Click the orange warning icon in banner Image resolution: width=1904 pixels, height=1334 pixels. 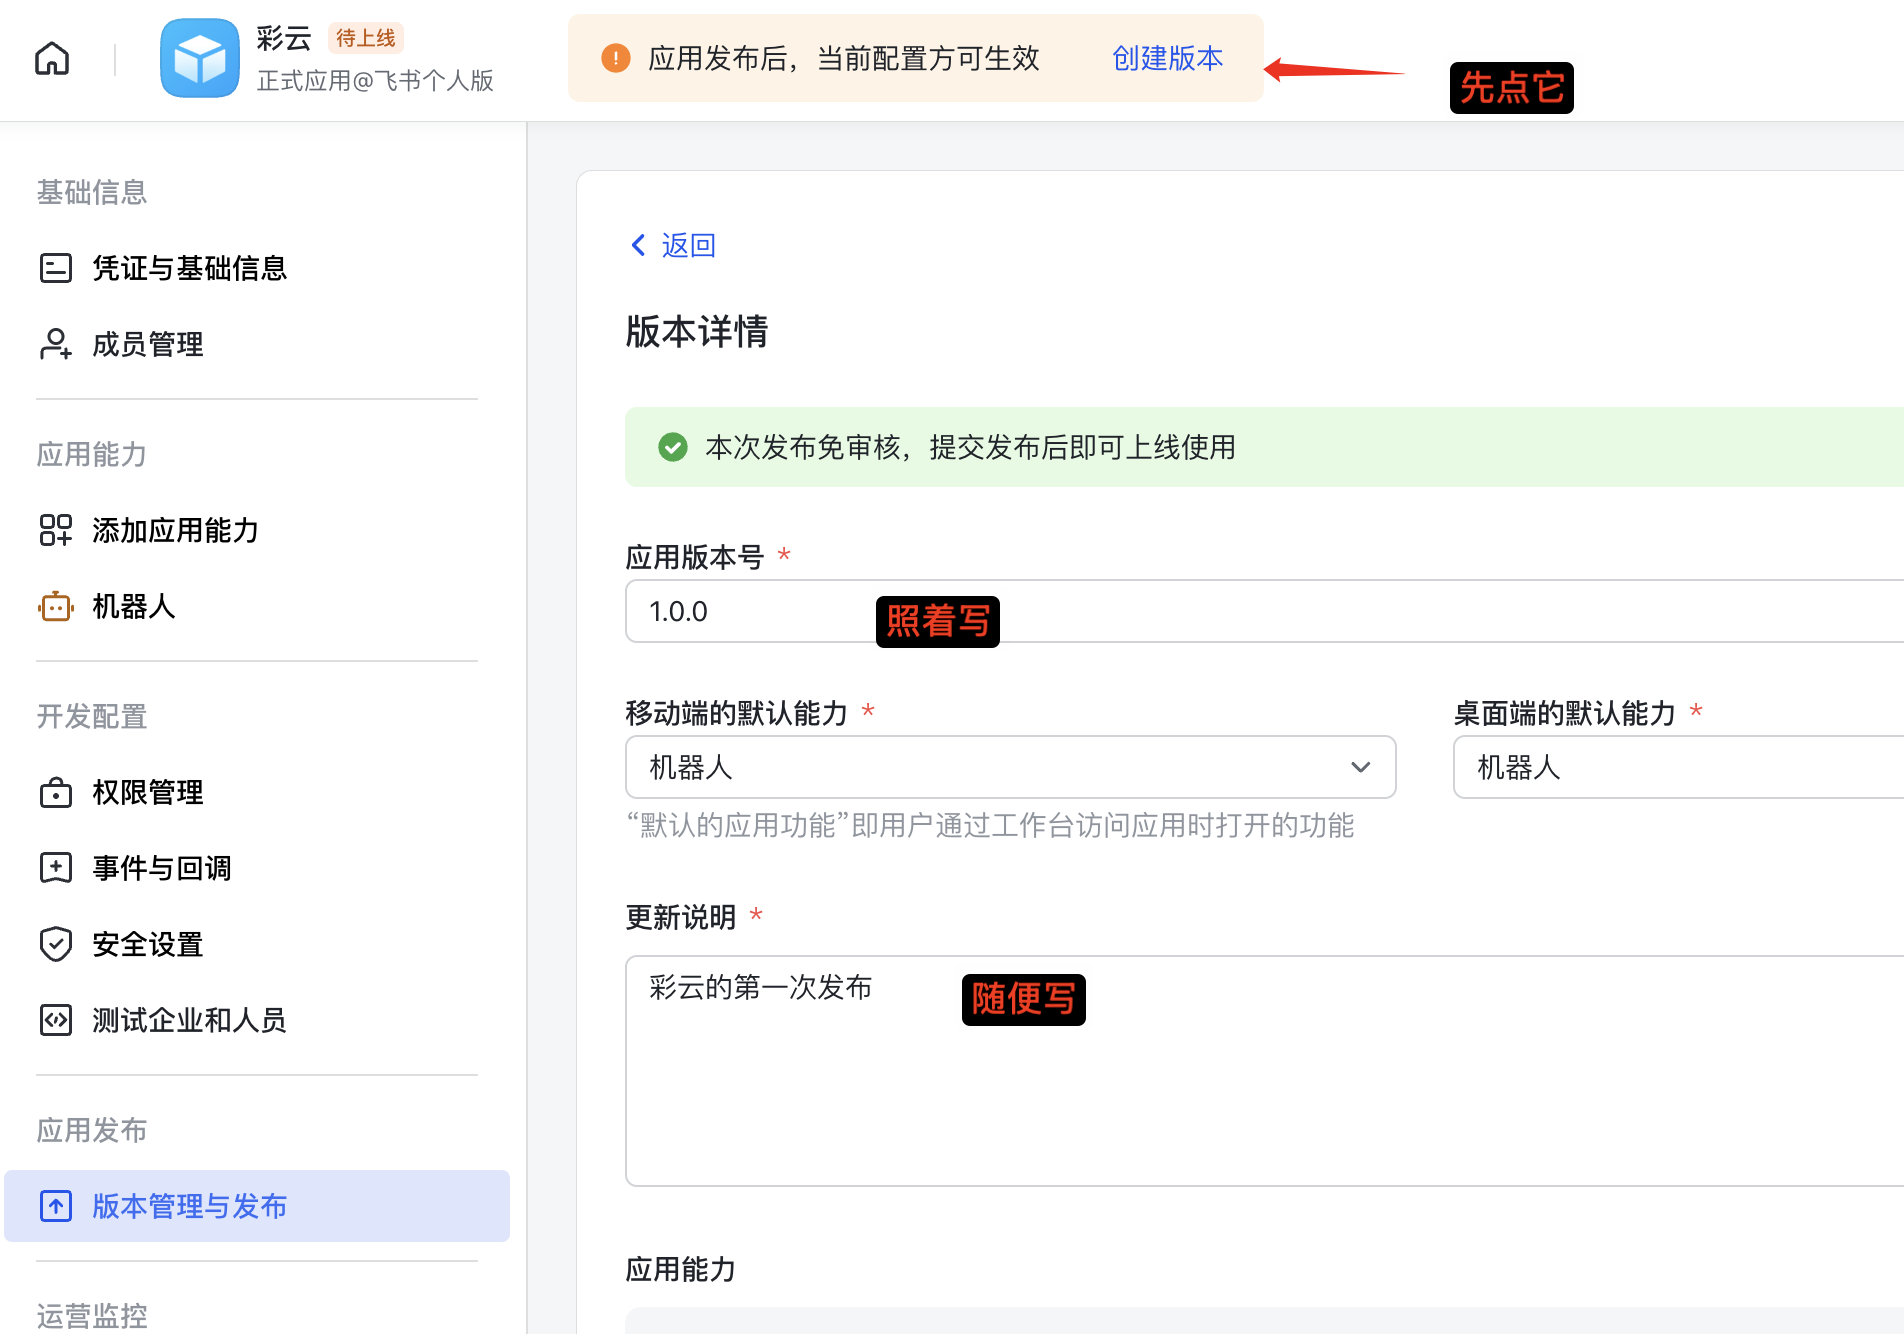[x=614, y=58]
